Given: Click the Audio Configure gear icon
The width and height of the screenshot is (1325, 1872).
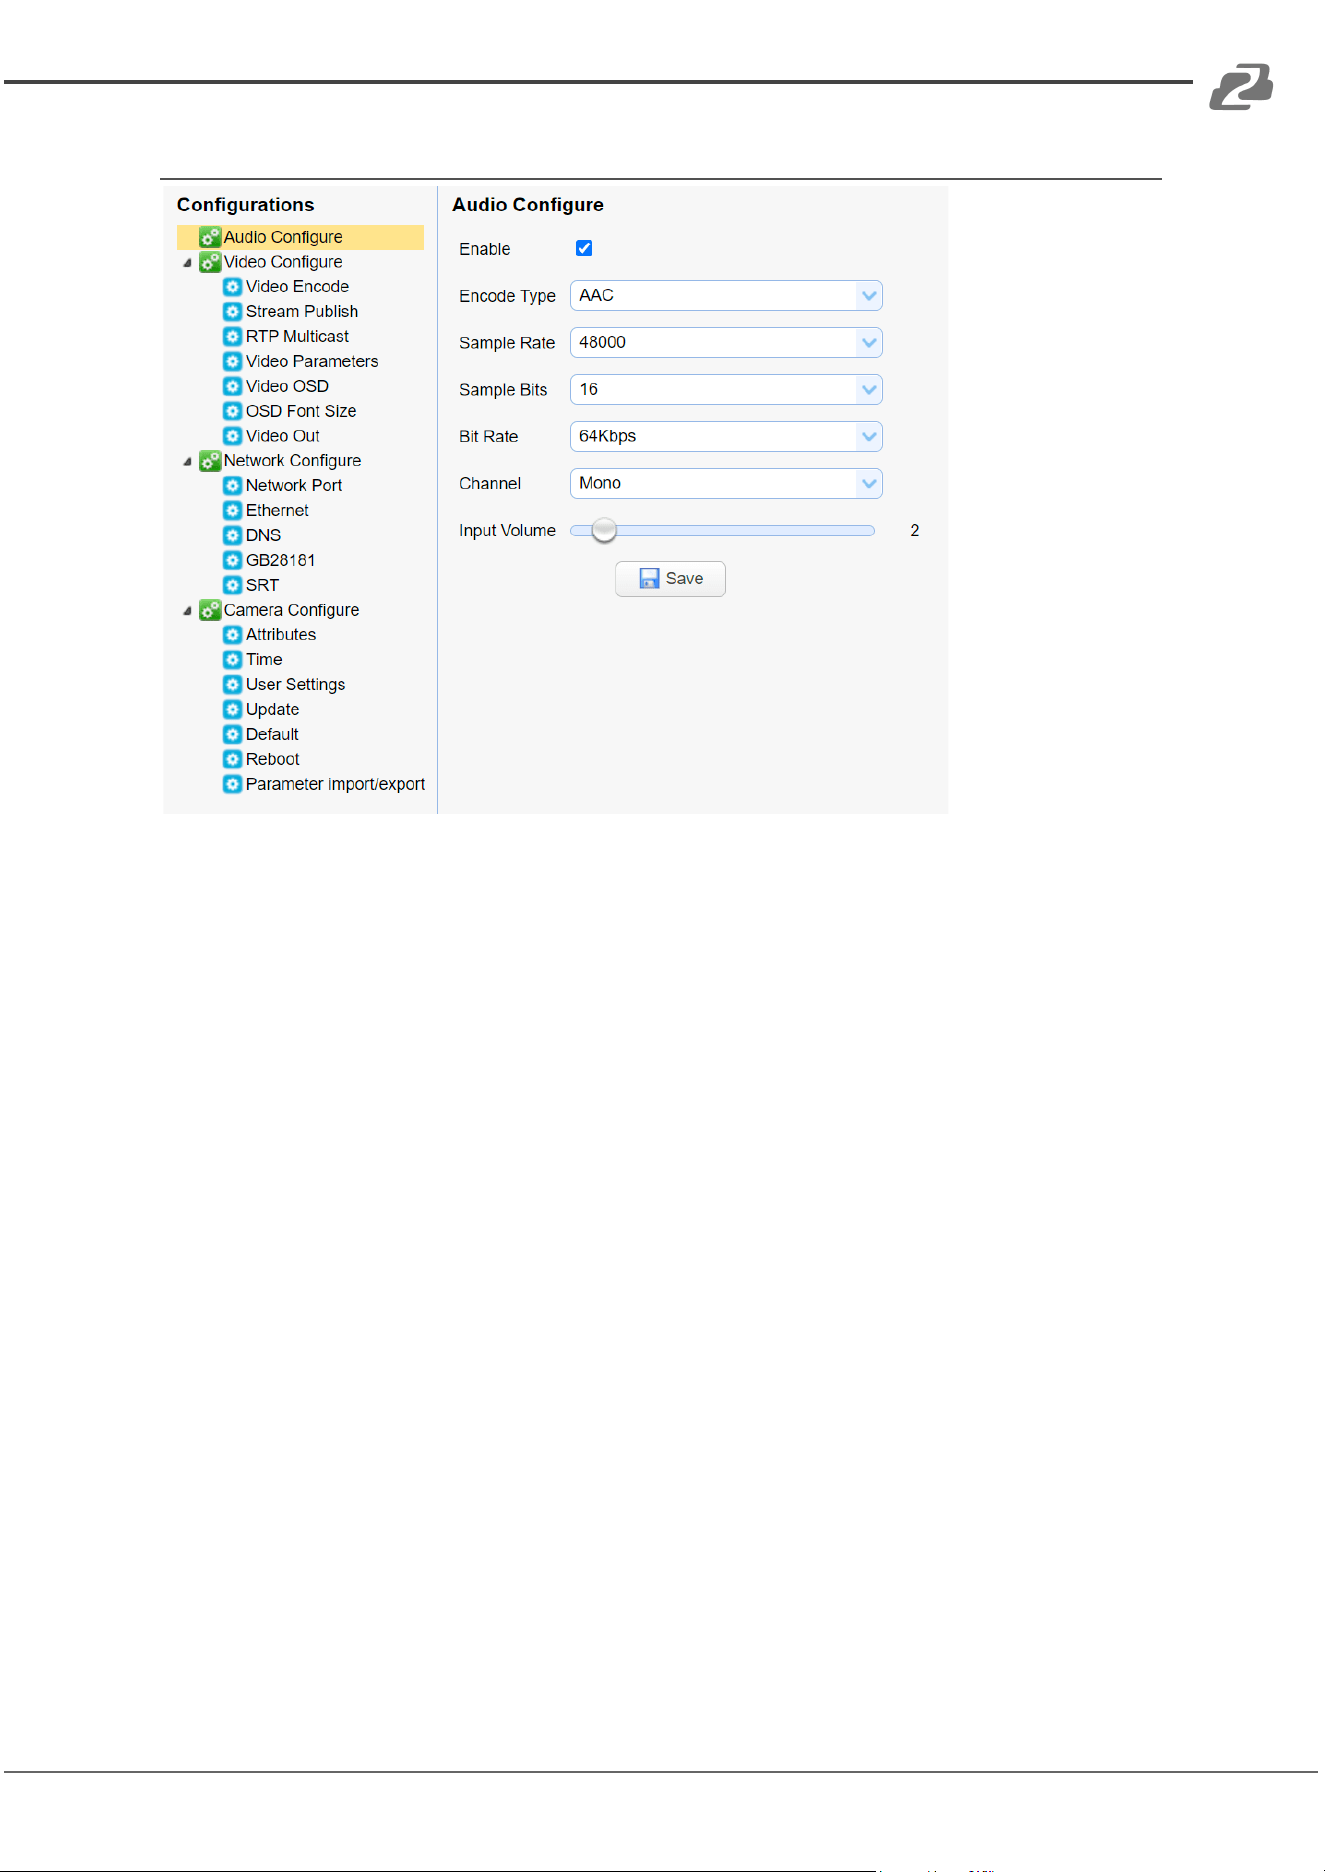Looking at the screenshot, I should tap(209, 237).
